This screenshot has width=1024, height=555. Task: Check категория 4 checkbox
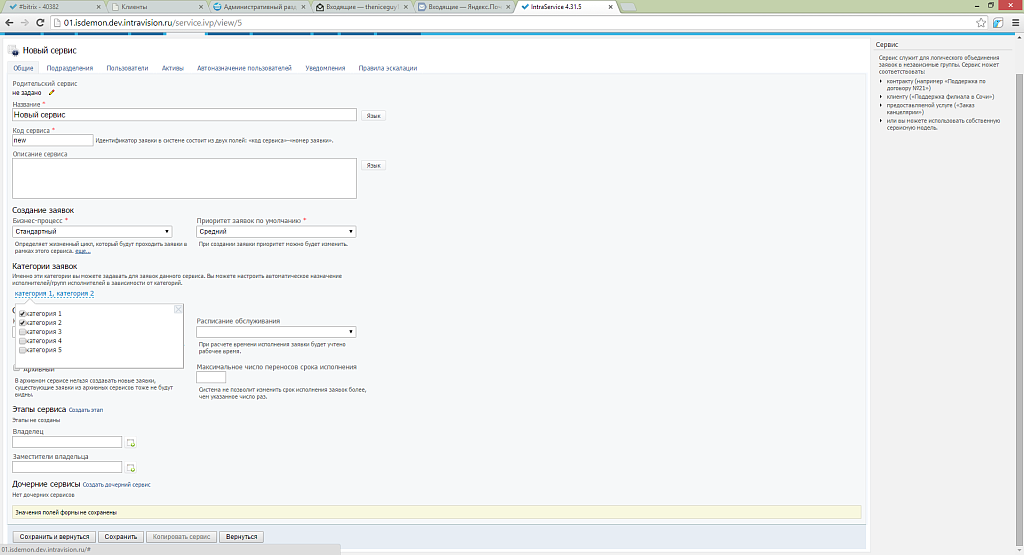(x=22, y=341)
